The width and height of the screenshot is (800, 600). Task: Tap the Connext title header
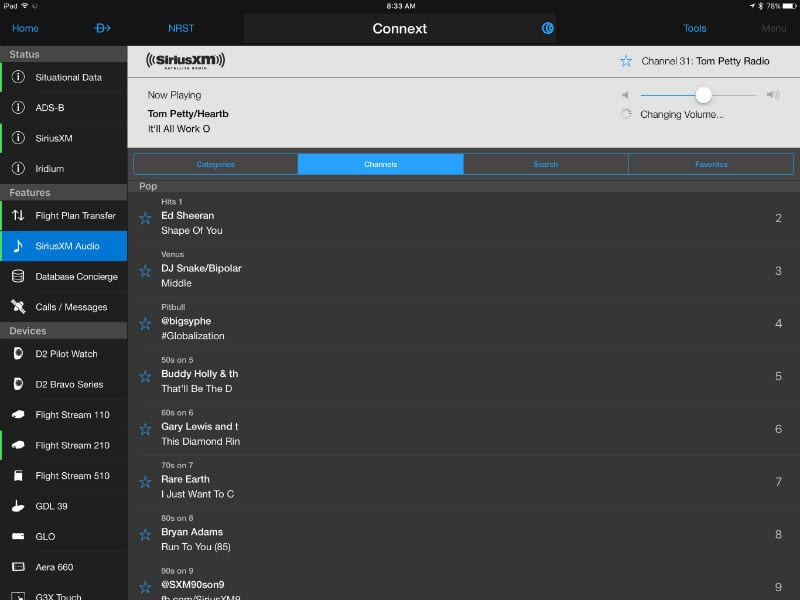click(399, 29)
